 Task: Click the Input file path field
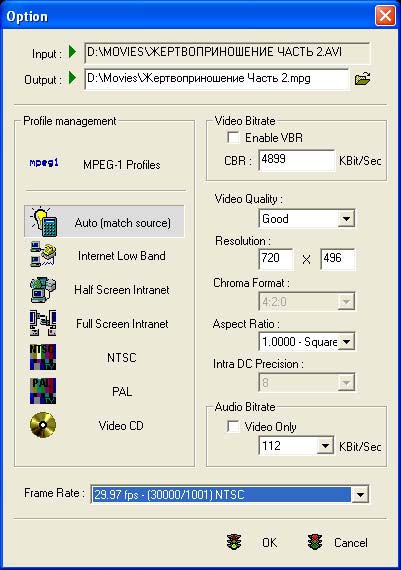(x=227, y=53)
